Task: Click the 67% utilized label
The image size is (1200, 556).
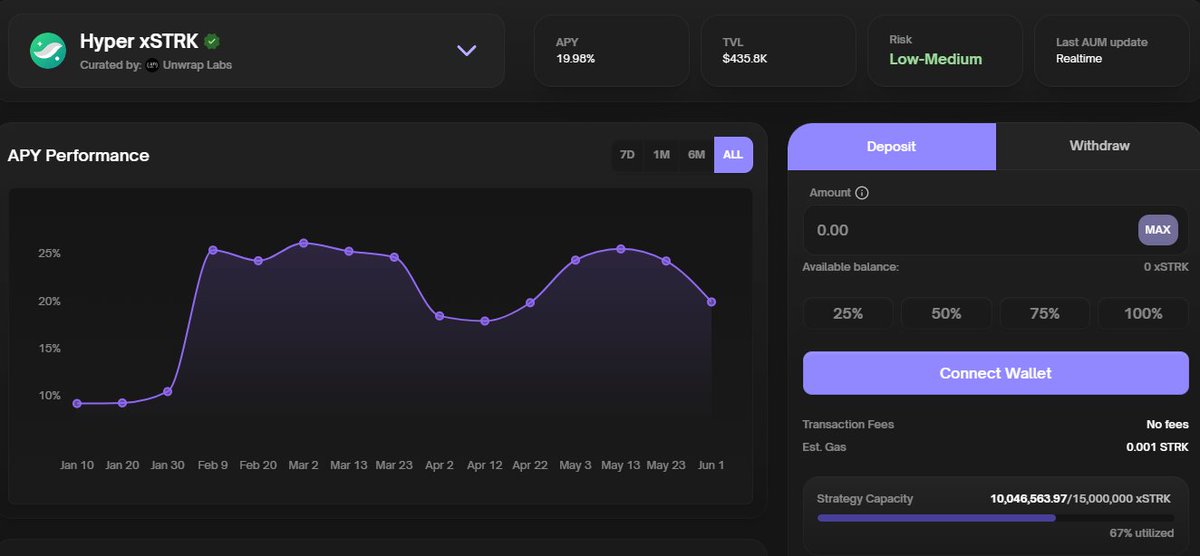Action: click(x=1142, y=533)
